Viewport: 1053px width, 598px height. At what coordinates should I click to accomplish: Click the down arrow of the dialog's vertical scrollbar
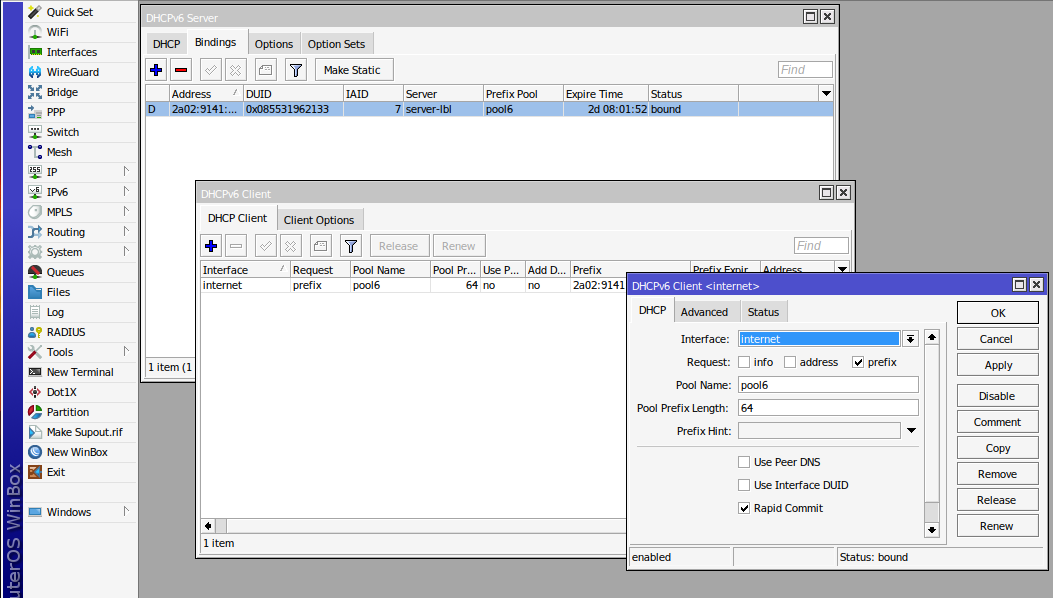point(931,530)
